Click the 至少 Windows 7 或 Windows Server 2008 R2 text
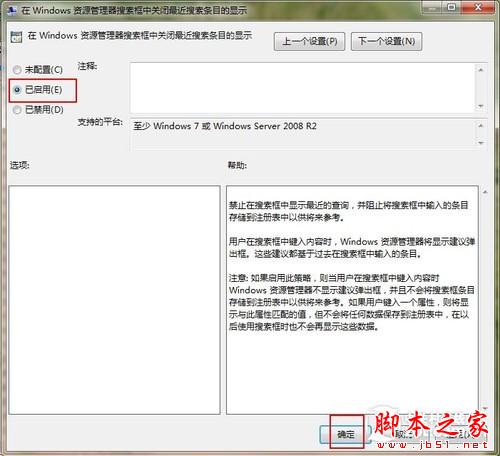This screenshot has width=500, height=456. [225, 126]
